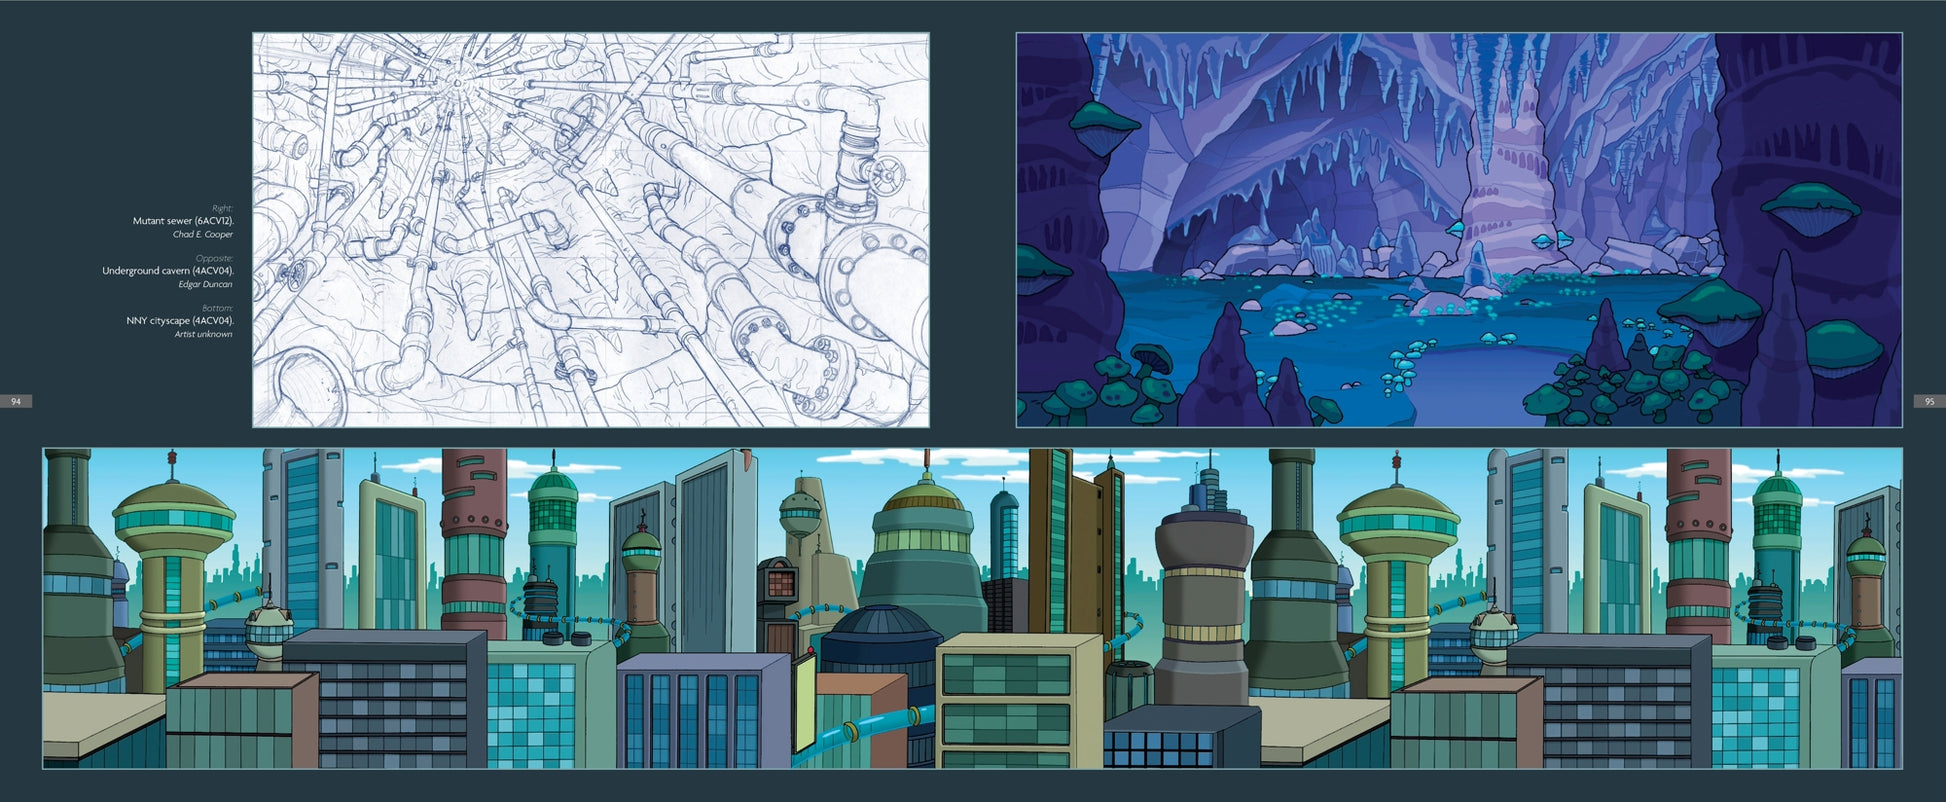Click the "Right:" caption label

click(221, 208)
